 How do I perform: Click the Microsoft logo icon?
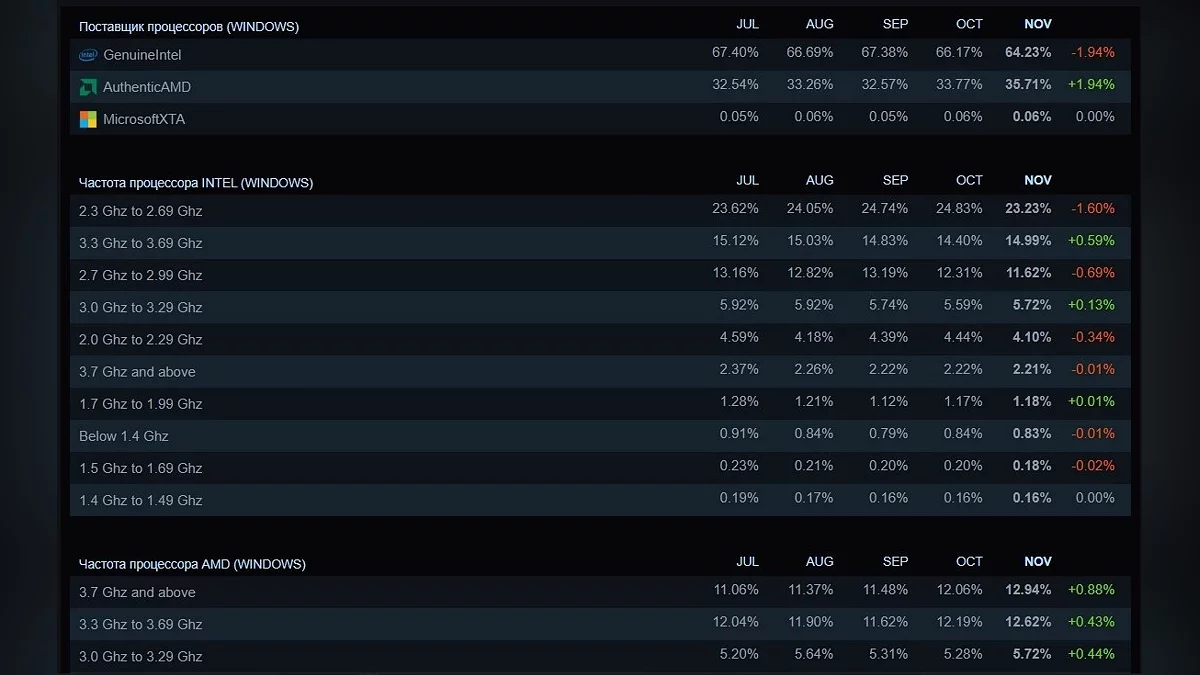[88, 119]
